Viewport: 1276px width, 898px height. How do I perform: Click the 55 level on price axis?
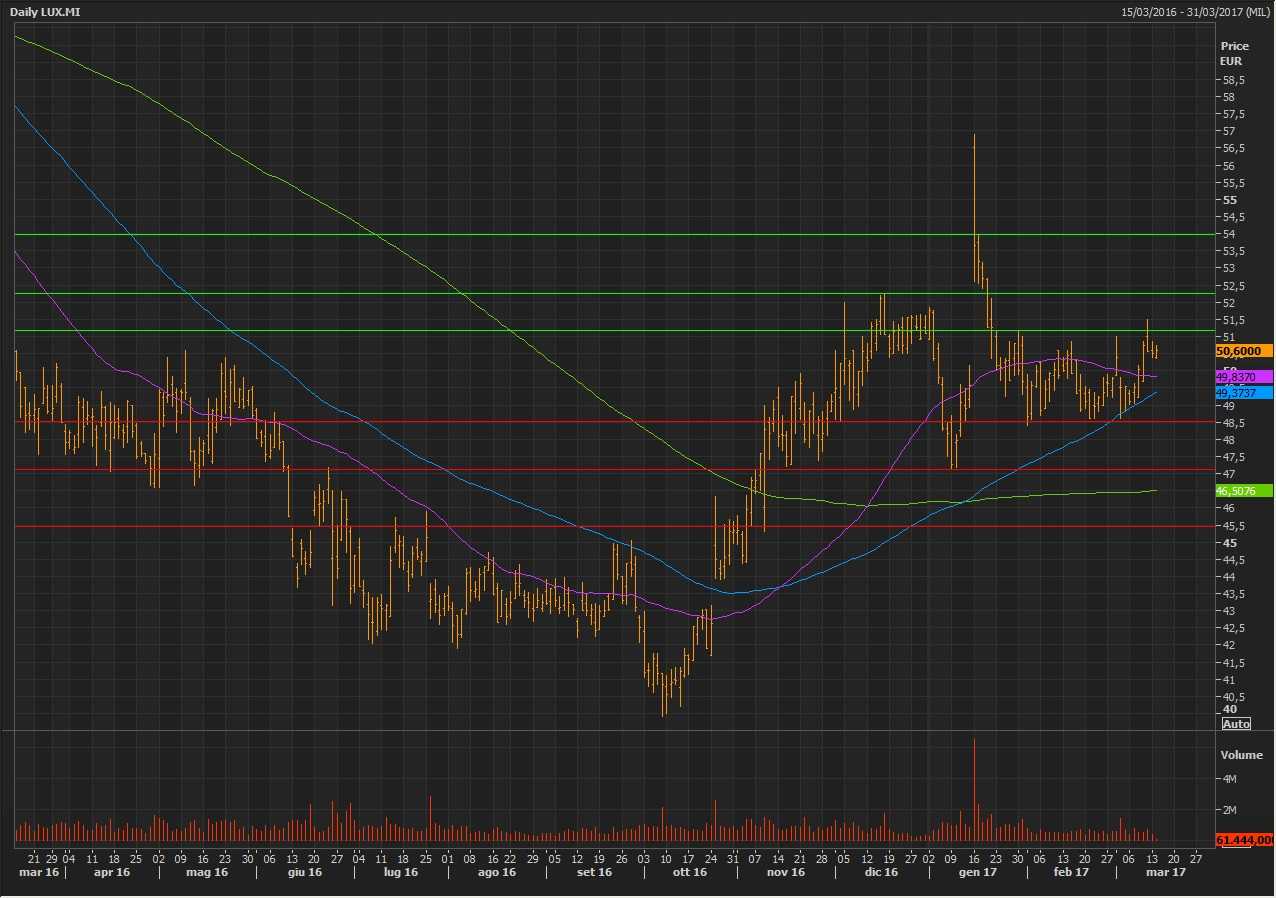pyautogui.click(x=1229, y=200)
